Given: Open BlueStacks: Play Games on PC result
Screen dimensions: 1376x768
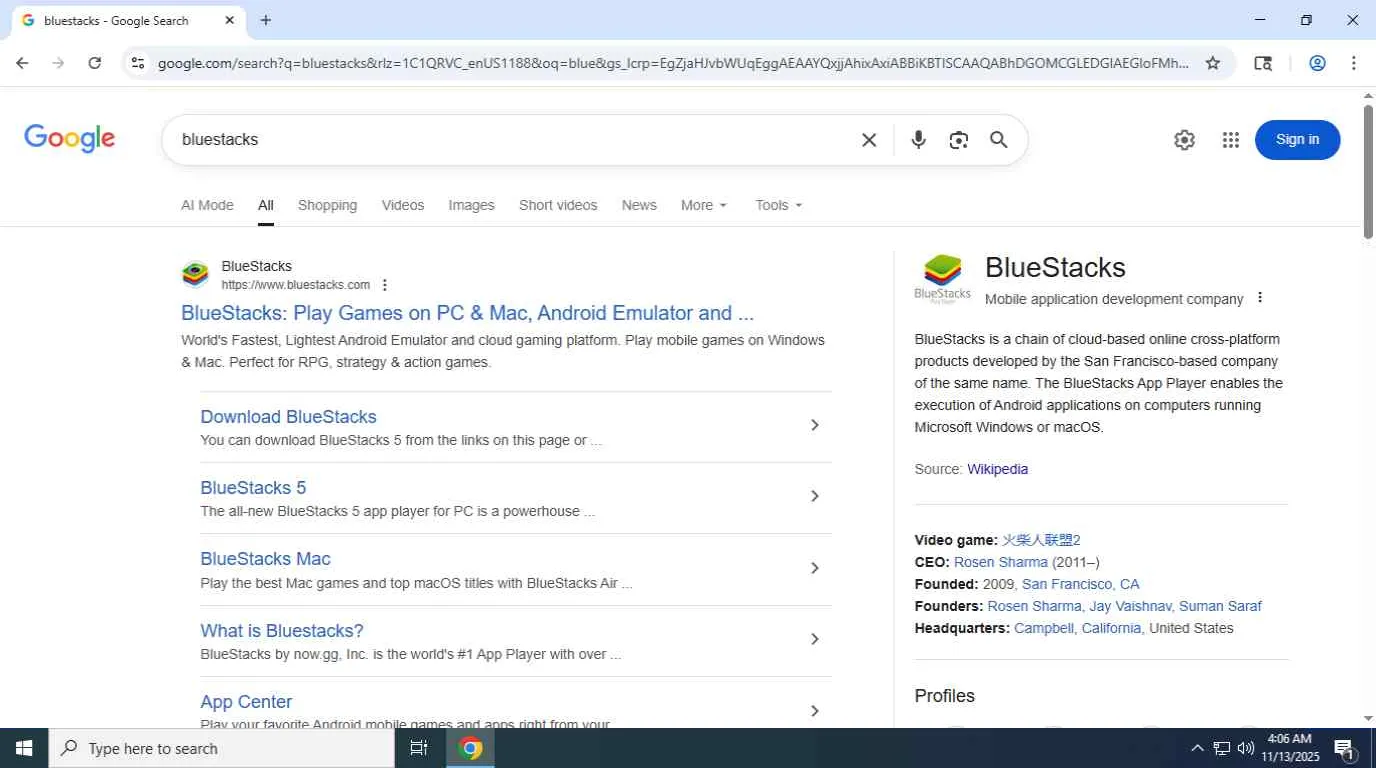Looking at the screenshot, I should [467, 313].
